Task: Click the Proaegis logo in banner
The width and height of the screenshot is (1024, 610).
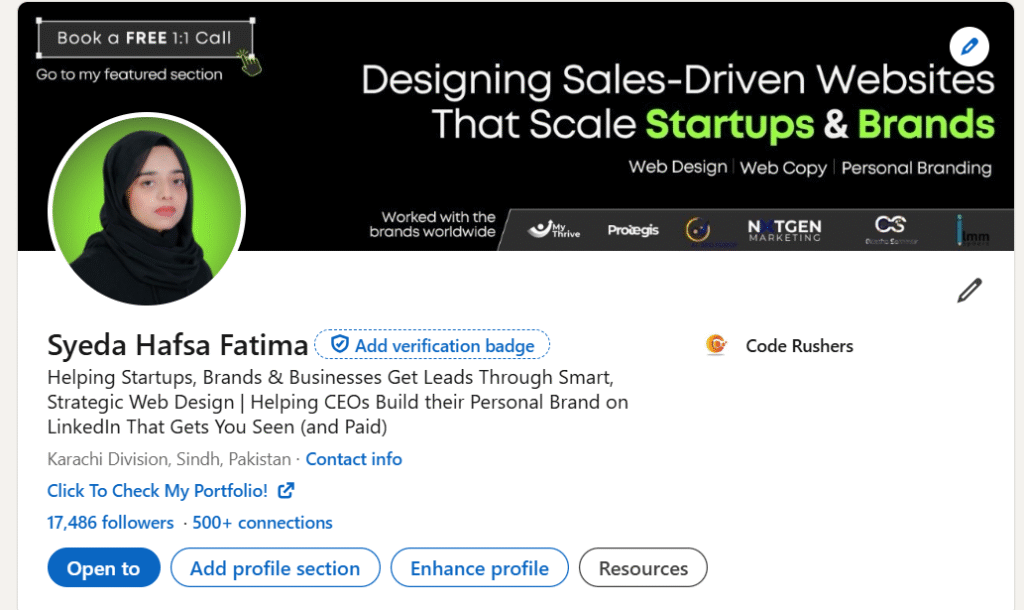Action: pos(633,230)
